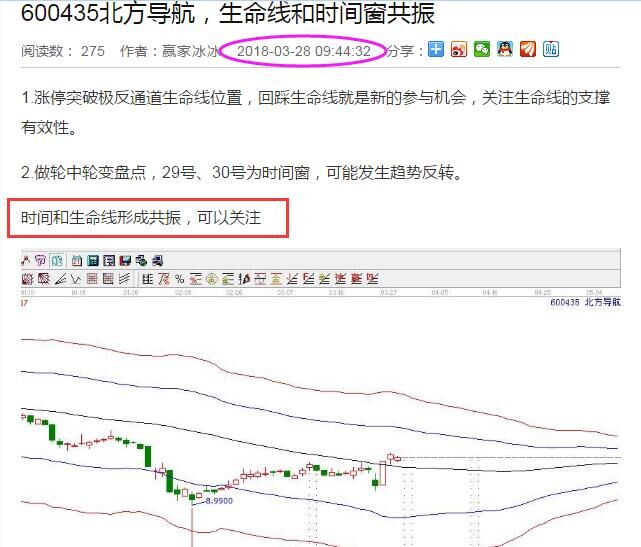Share via the green WeChat icon
The width and height of the screenshot is (641, 547).
(x=482, y=49)
